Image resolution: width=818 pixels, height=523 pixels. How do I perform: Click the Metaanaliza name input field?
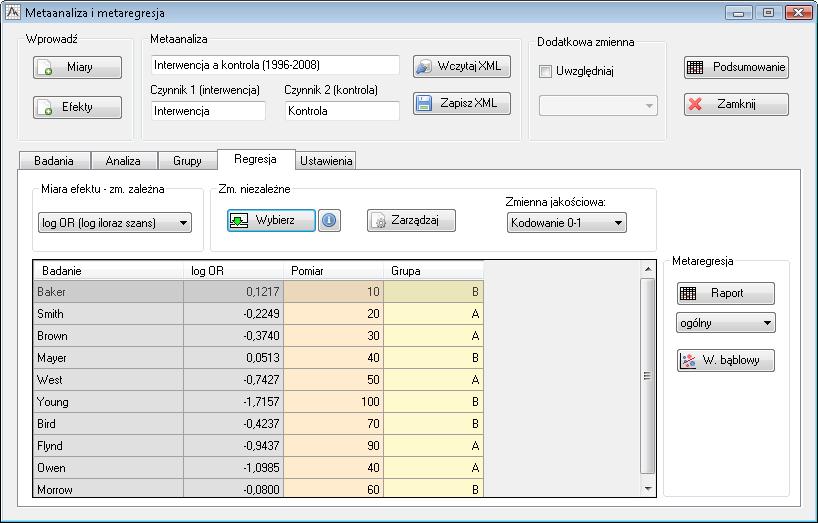[x=275, y=65]
